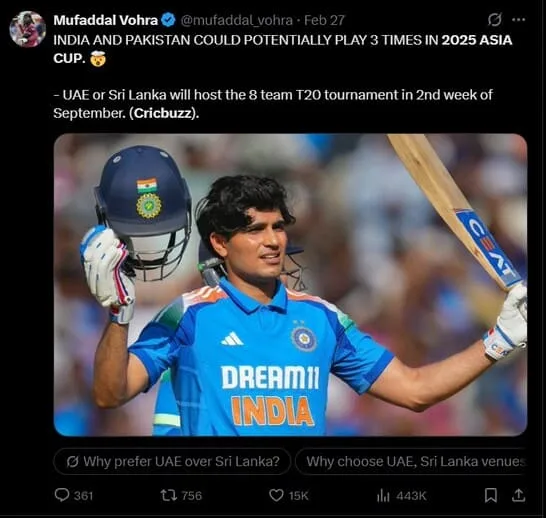Open the cricketer photo attached to the tweet

coord(290,285)
